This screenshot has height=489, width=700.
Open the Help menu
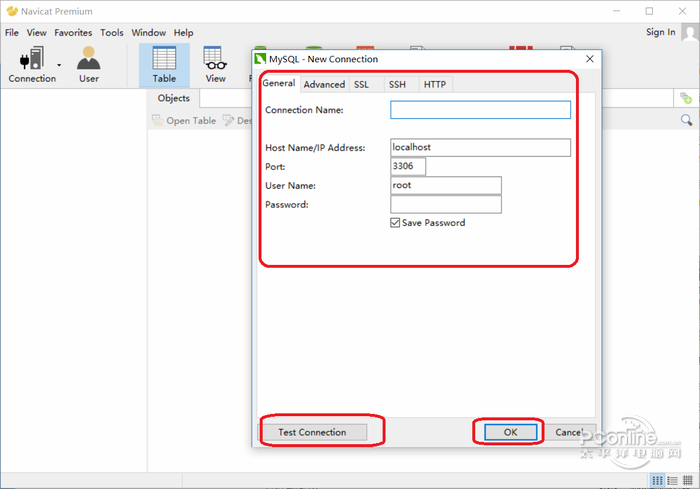pyautogui.click(x=183, y=33)
